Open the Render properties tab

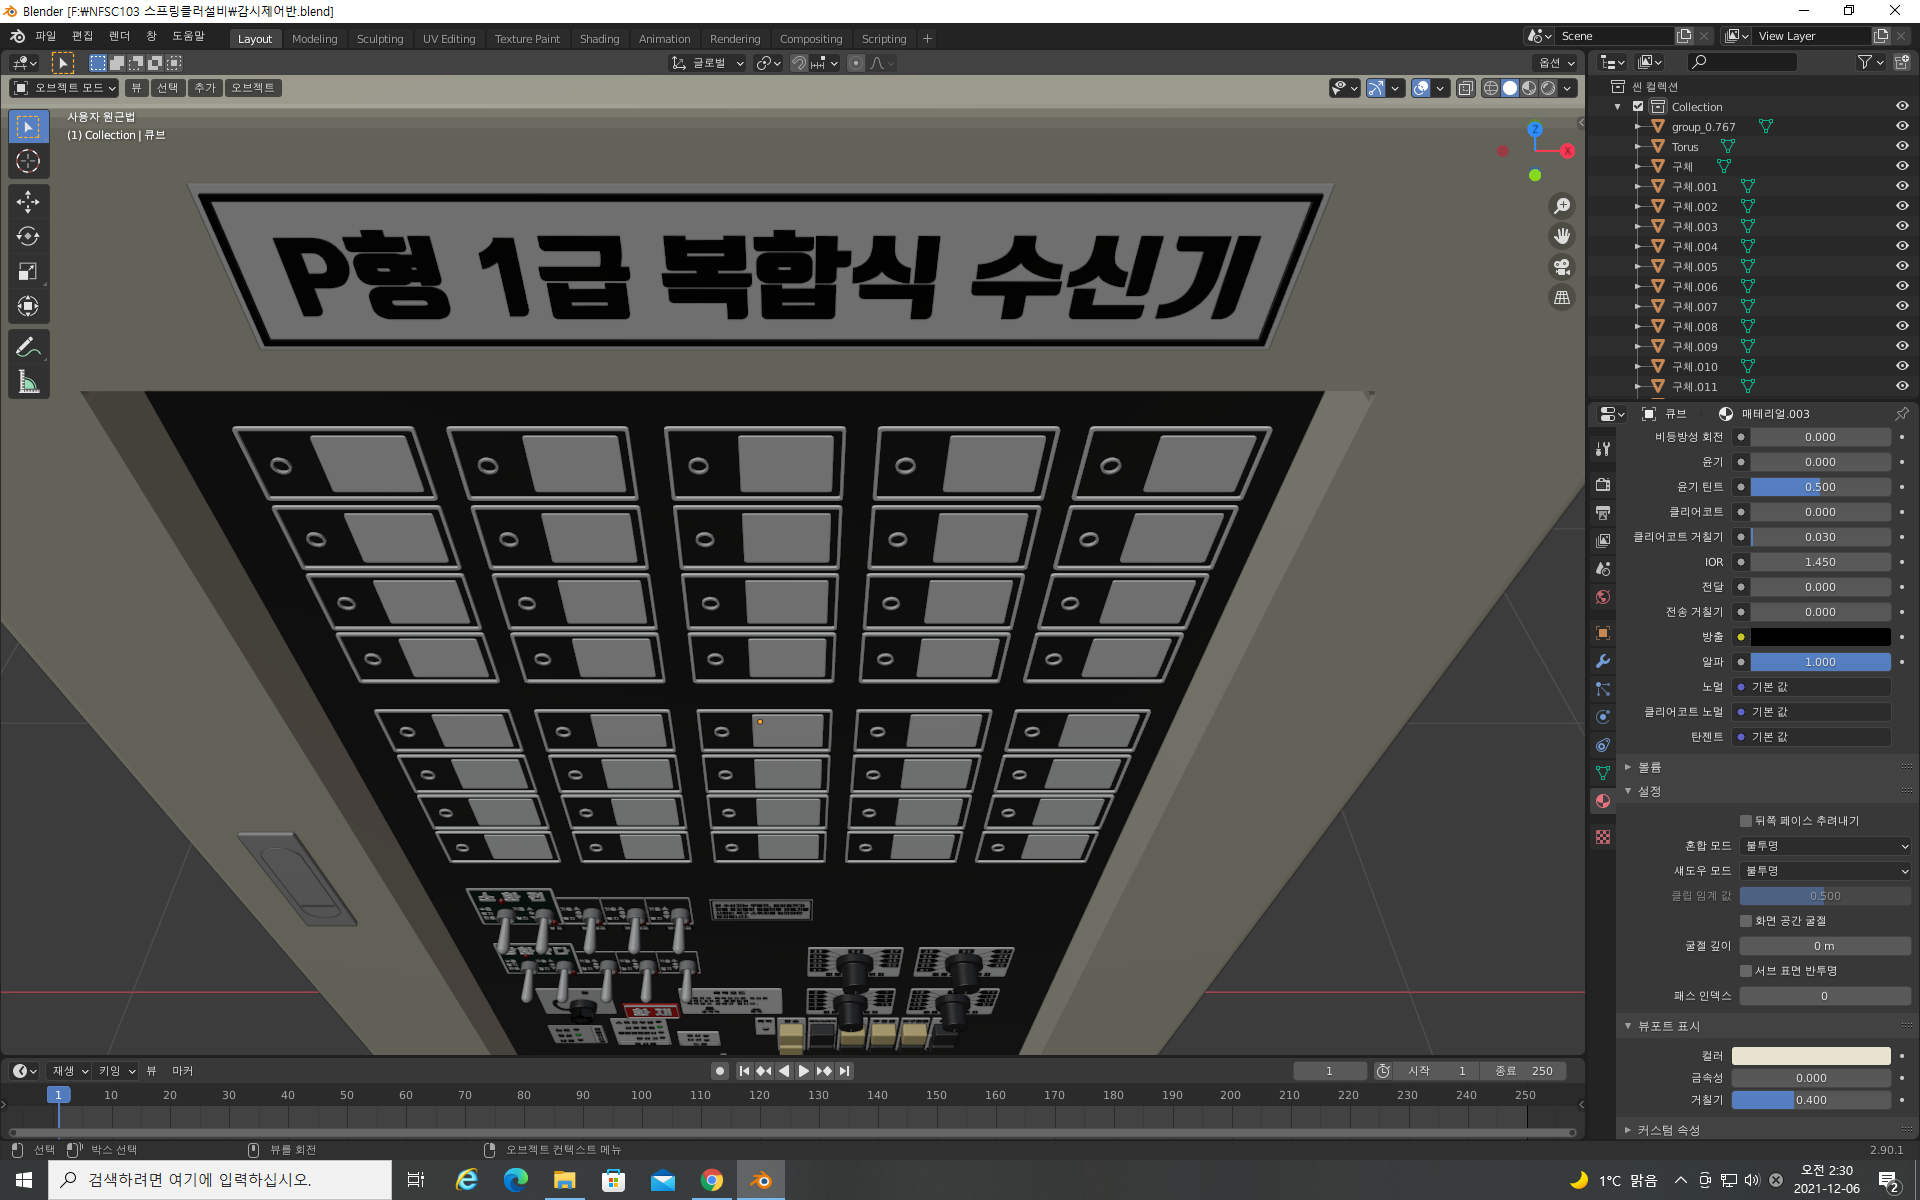[x=1603, y=485]
